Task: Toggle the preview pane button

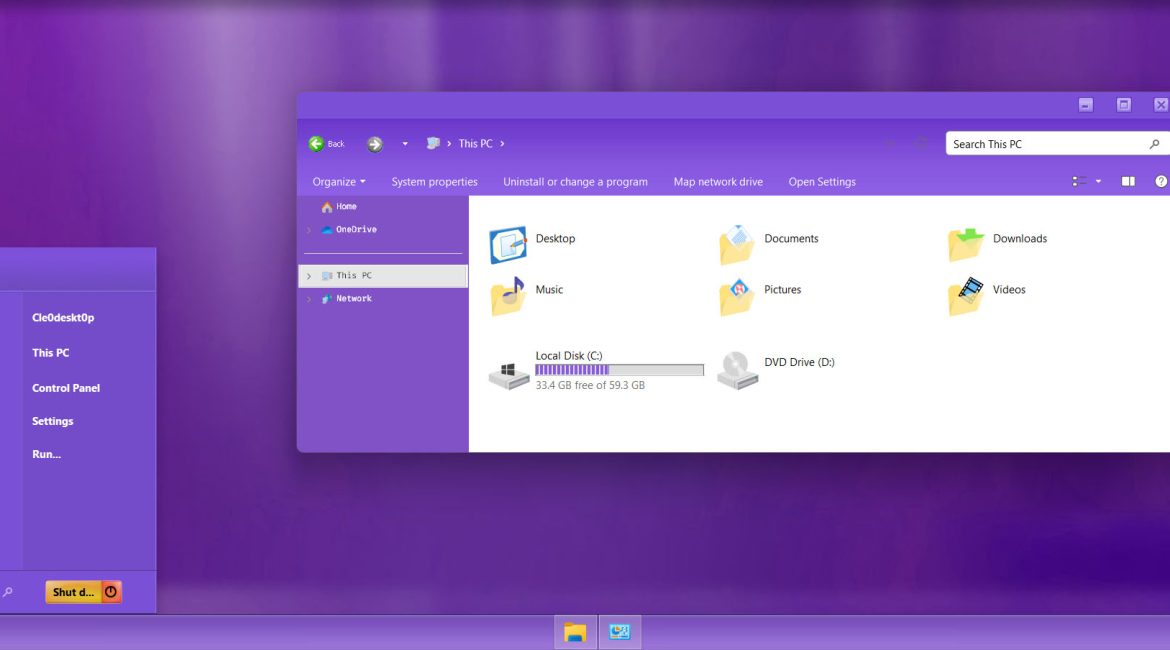Action: [x=1128, y=182]
